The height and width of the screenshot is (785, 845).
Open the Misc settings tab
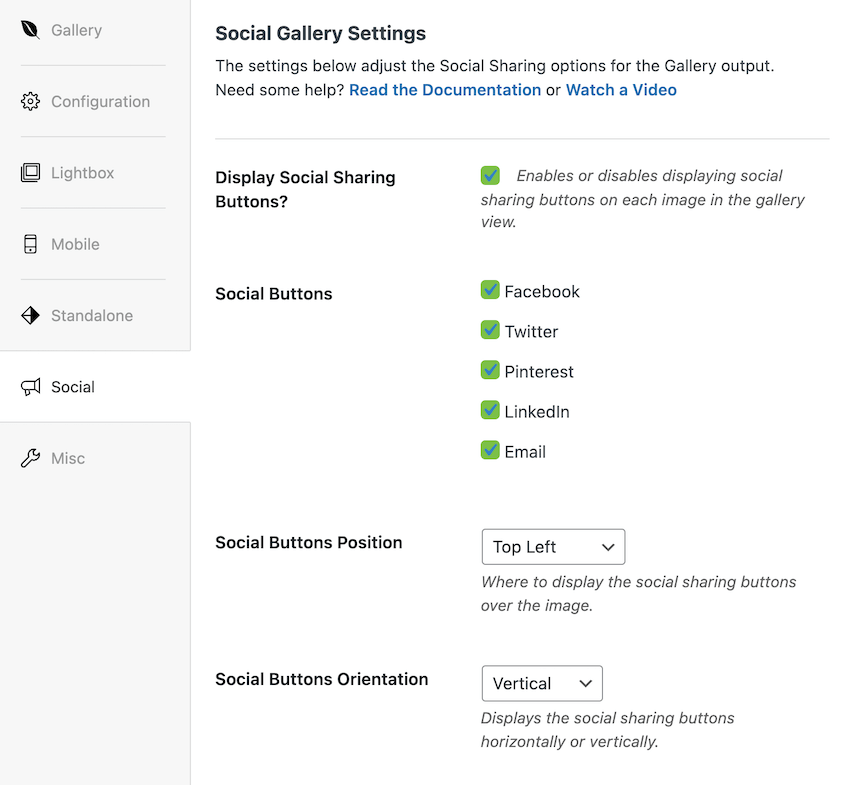coord(68,459)
